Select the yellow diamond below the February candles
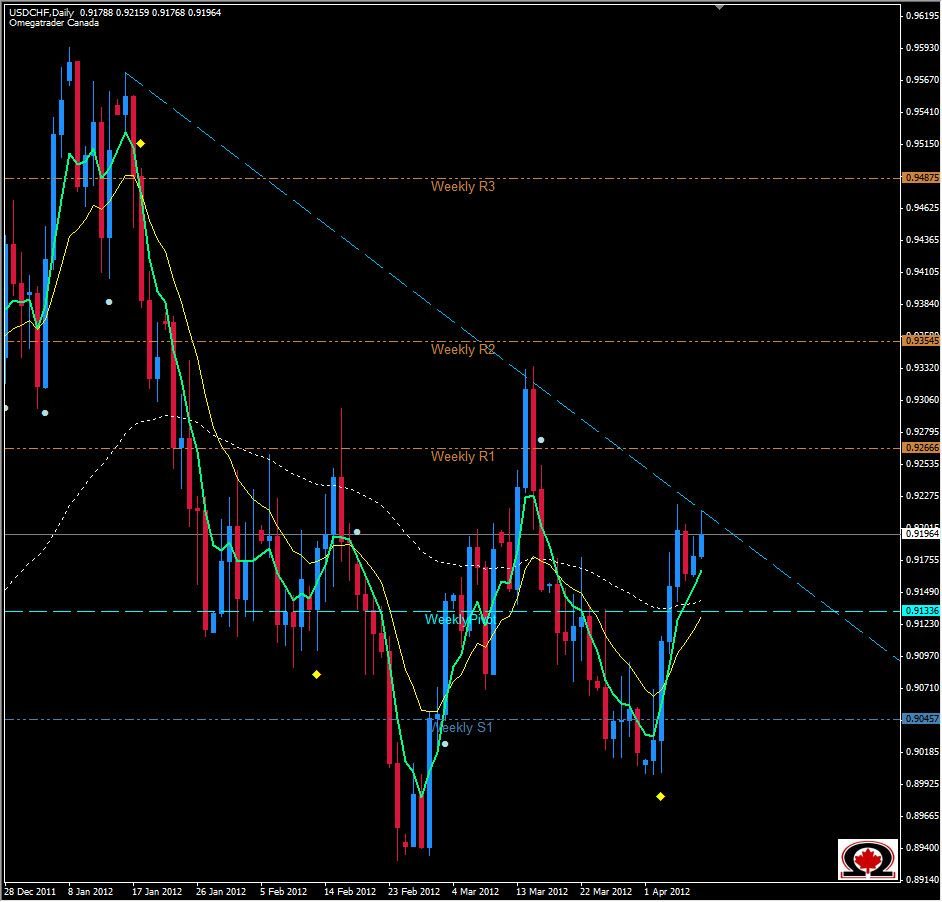Screen dimensions: 942x902 pyautogui.click(x=316, y=675)
